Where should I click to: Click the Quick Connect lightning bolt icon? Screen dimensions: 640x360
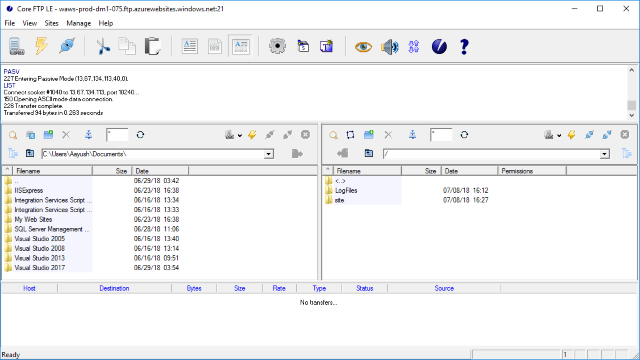point(41,46)
